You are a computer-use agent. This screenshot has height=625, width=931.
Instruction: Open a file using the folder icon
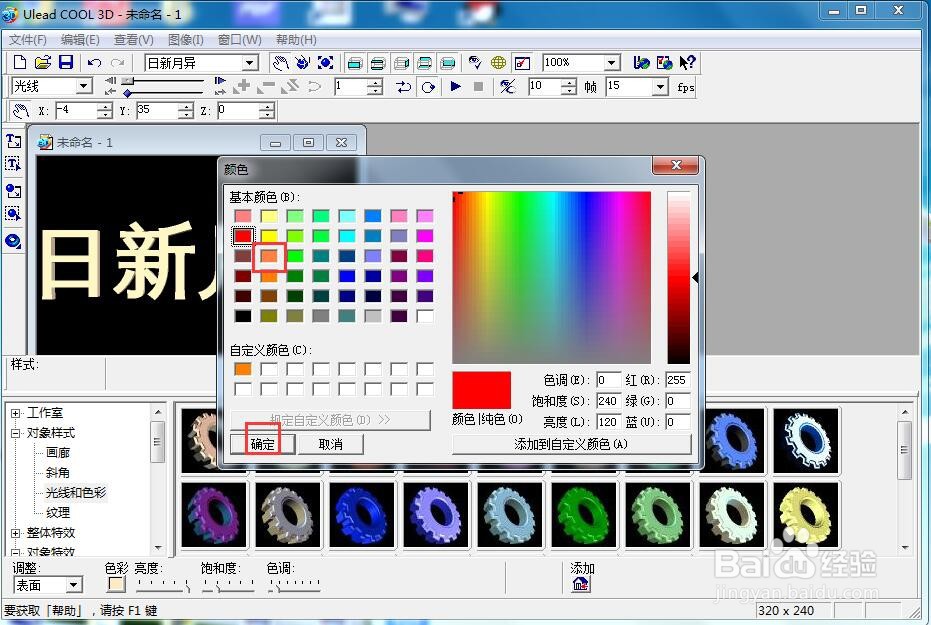pos(43,62)
